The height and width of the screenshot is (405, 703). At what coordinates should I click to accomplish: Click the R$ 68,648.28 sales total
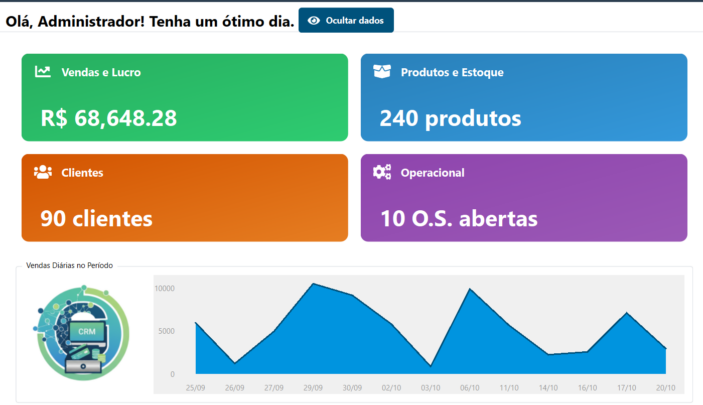(x=109, y=118)
